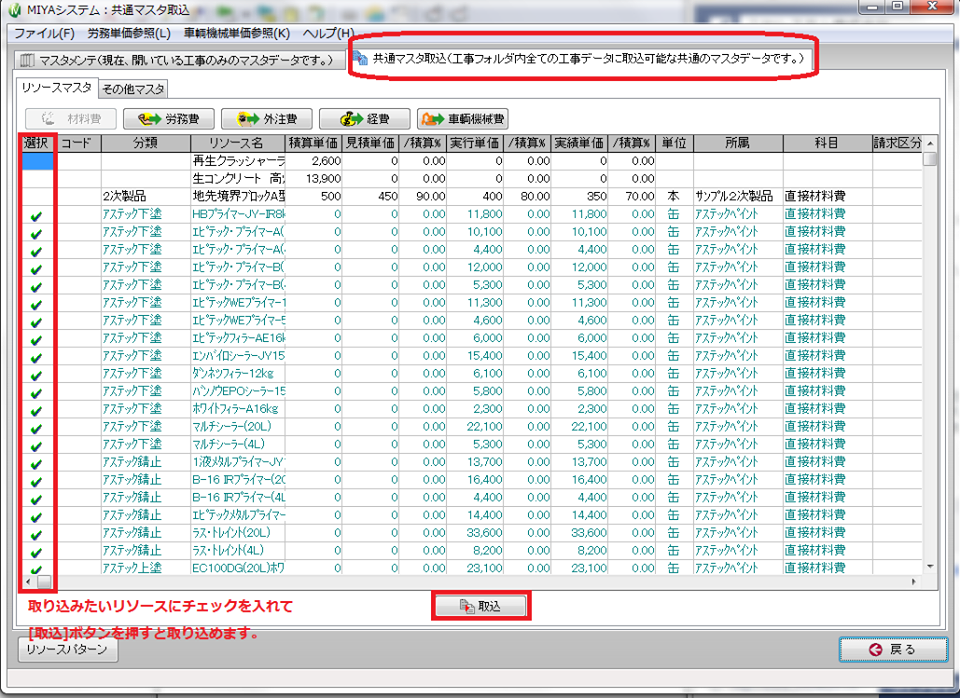Viewport: 960px width, 698px height.
Task: Click B-16 IRプライマー(20 resource name
Action: [238, 479]
